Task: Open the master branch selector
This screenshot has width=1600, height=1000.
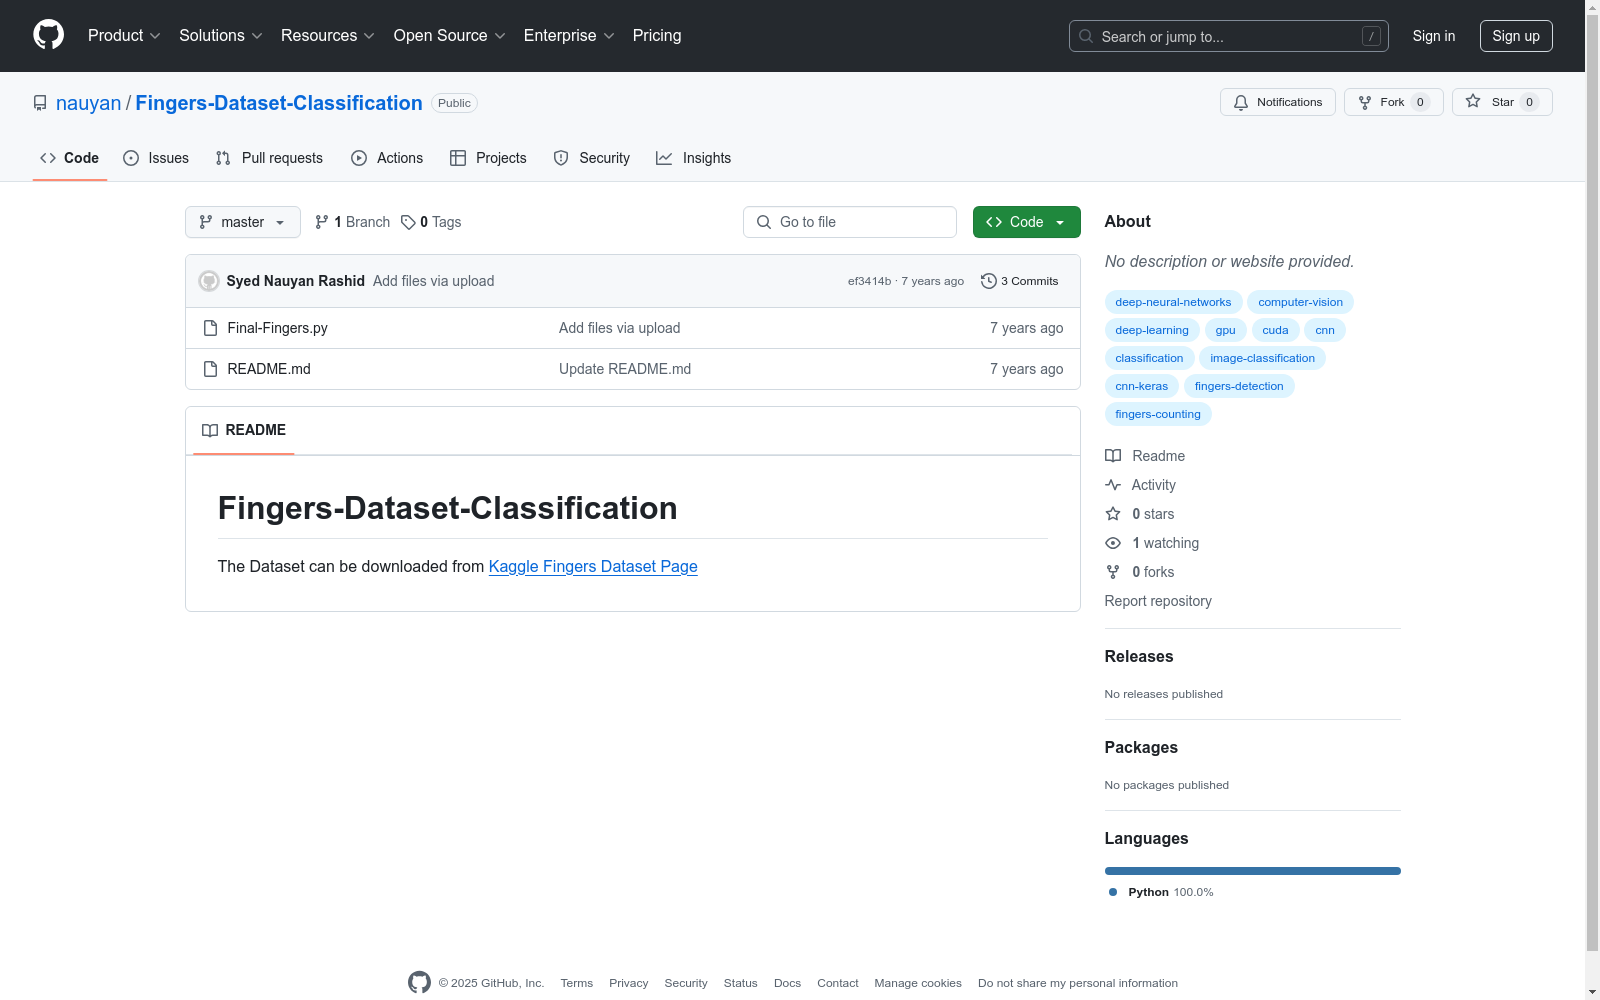Action: coord(243,222)
